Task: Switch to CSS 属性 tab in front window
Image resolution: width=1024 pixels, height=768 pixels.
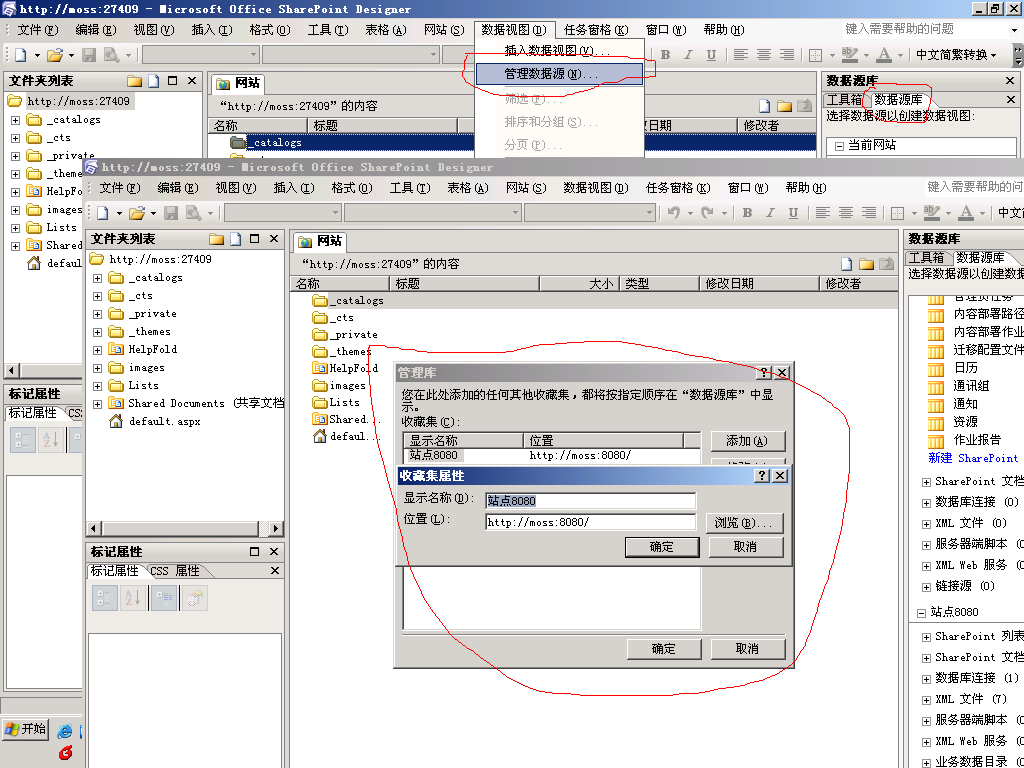Action: point(174,571)
